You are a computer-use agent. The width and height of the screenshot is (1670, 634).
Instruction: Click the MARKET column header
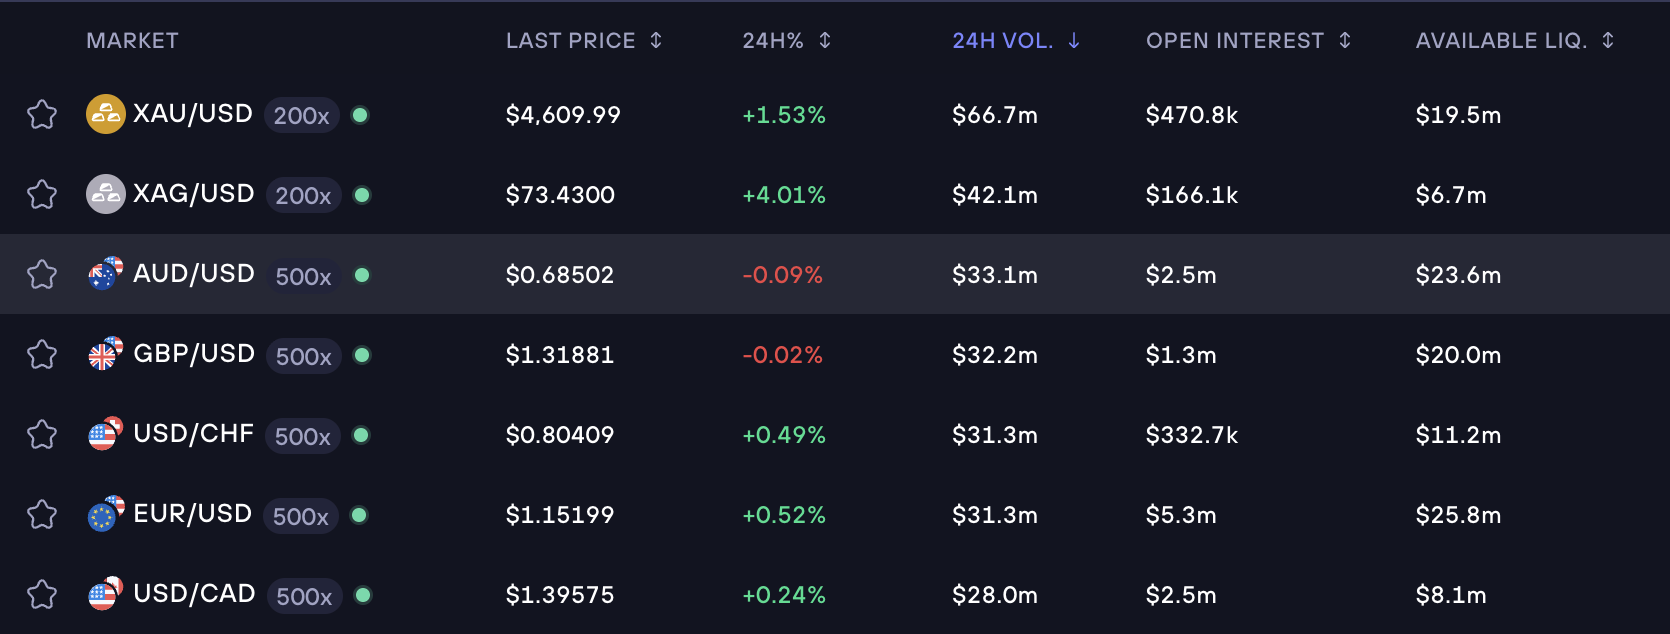point(132,40)
